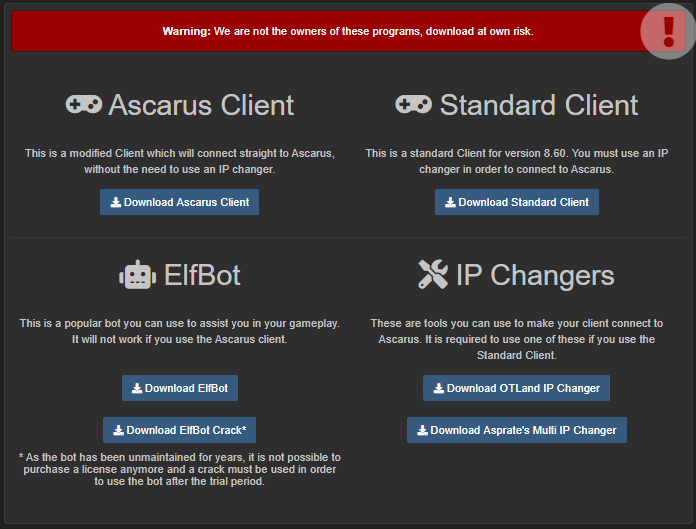The width and height of the screenshot is (696, 529).
Task: Click the Ascarus Client heading text
Action: coord(201,105)
